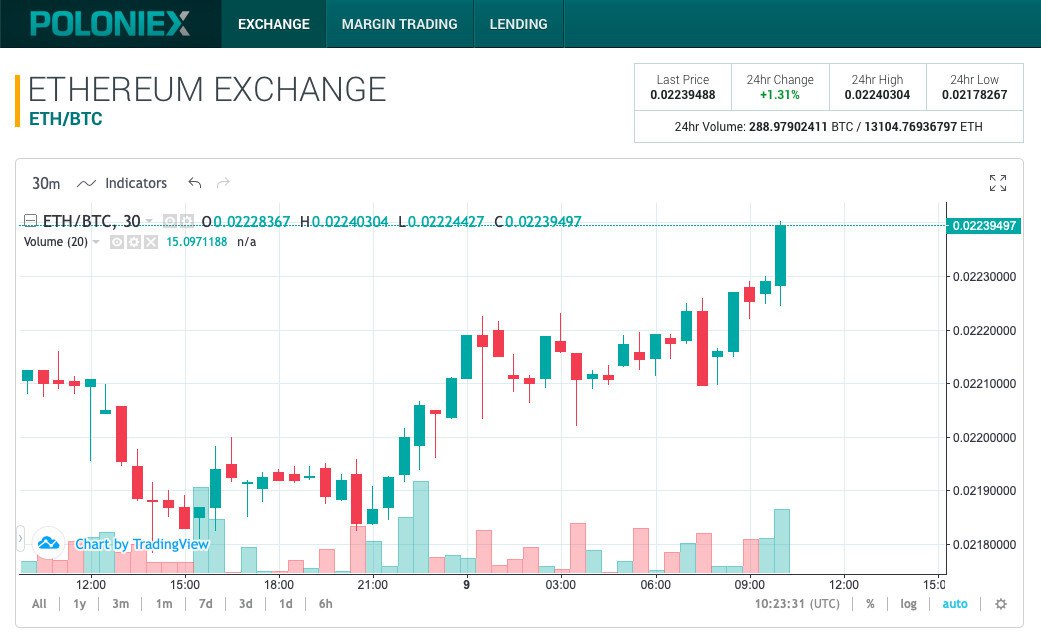Viewport: 1041px width, 634px height.
Task: Click the 24hr High value 0.02240304
Action: coord(877,95)
